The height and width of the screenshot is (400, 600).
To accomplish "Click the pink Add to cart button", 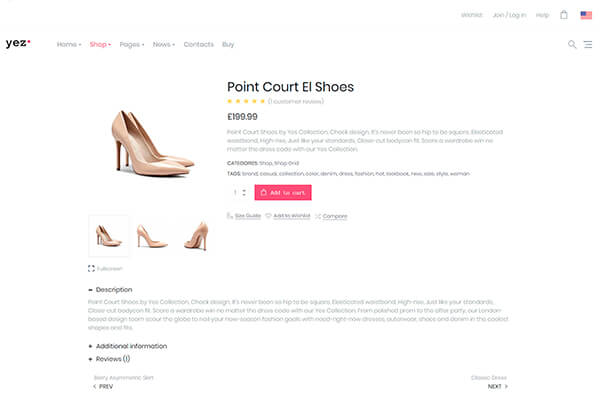I will pos(283,193).
